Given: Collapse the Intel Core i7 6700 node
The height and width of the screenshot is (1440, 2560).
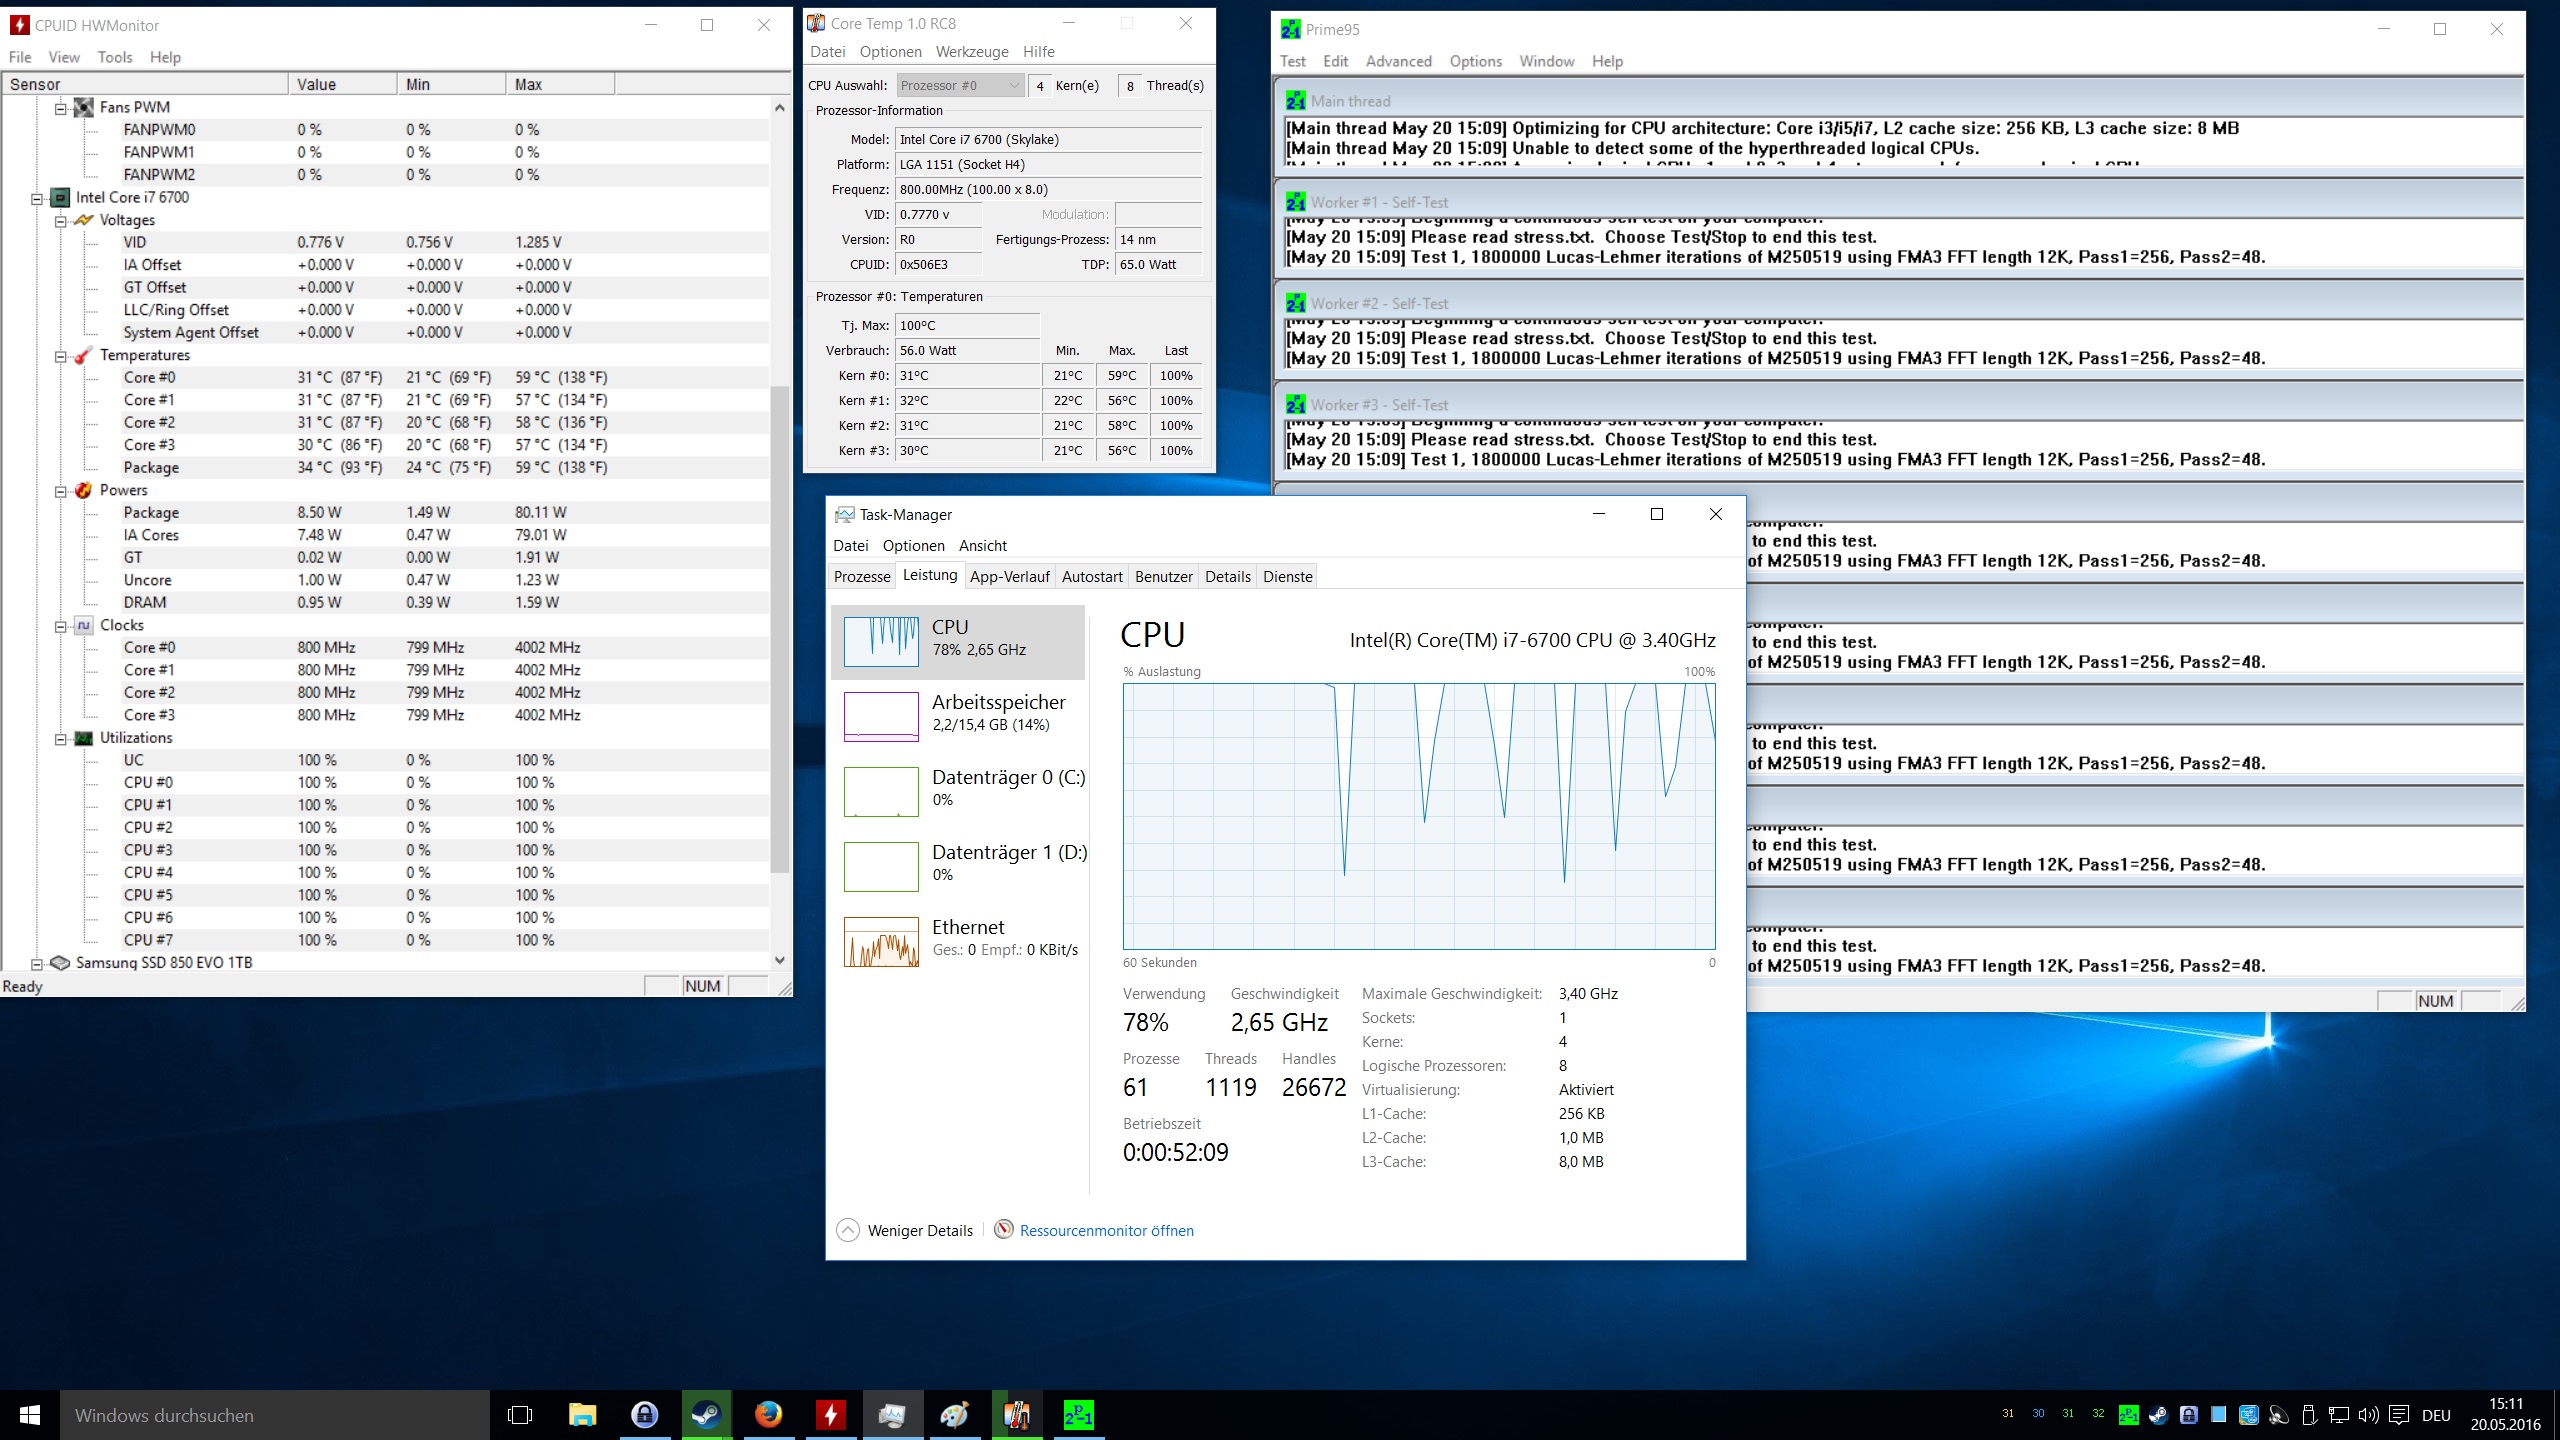Looking at the screenshot, I should pyautogui.click(x=37, y=198).
